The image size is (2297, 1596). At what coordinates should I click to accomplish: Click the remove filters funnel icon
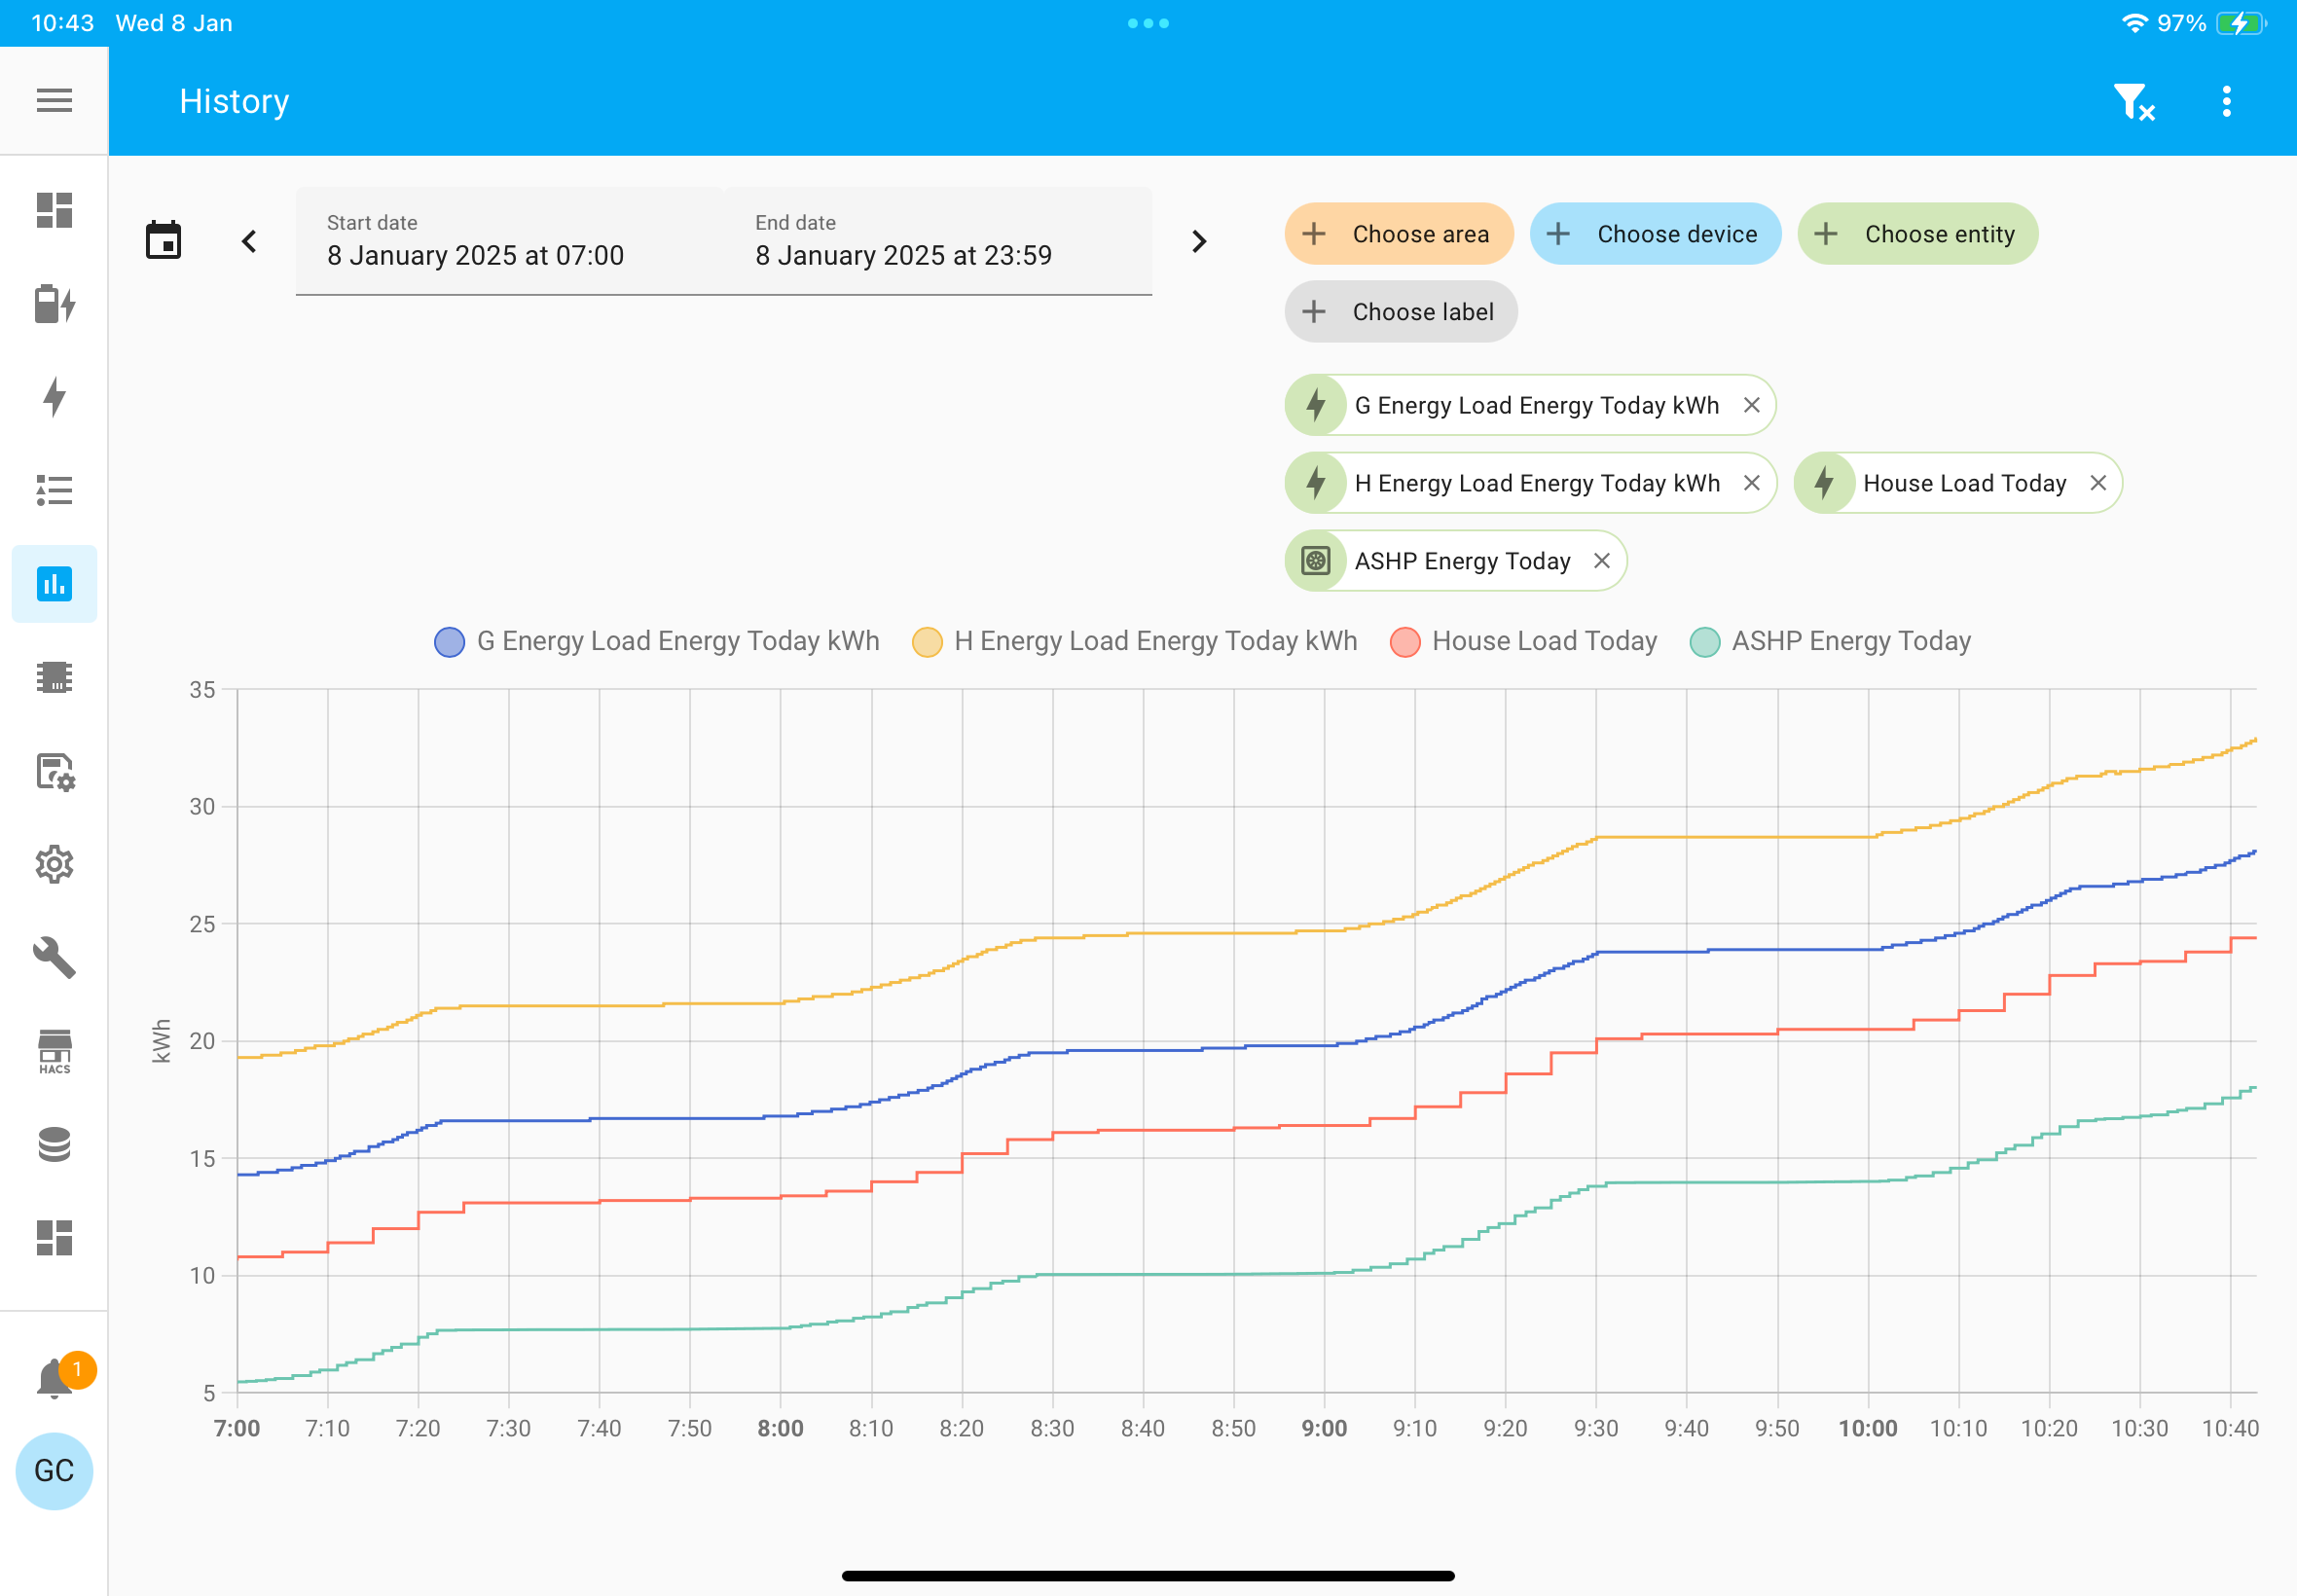pos(2133,101)
